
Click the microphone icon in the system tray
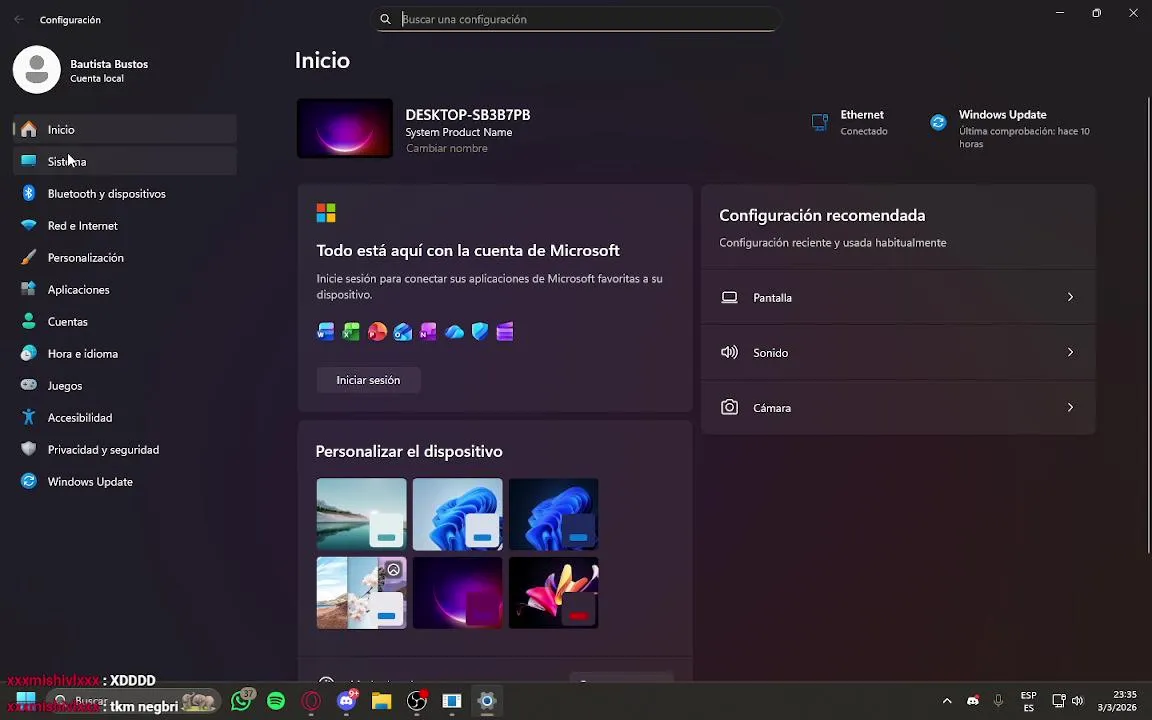(x=998, y=701)
